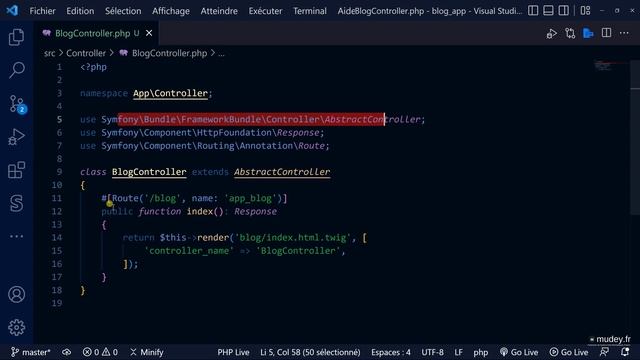
Task: Click the VS Code logo icon
Action: 12,10
